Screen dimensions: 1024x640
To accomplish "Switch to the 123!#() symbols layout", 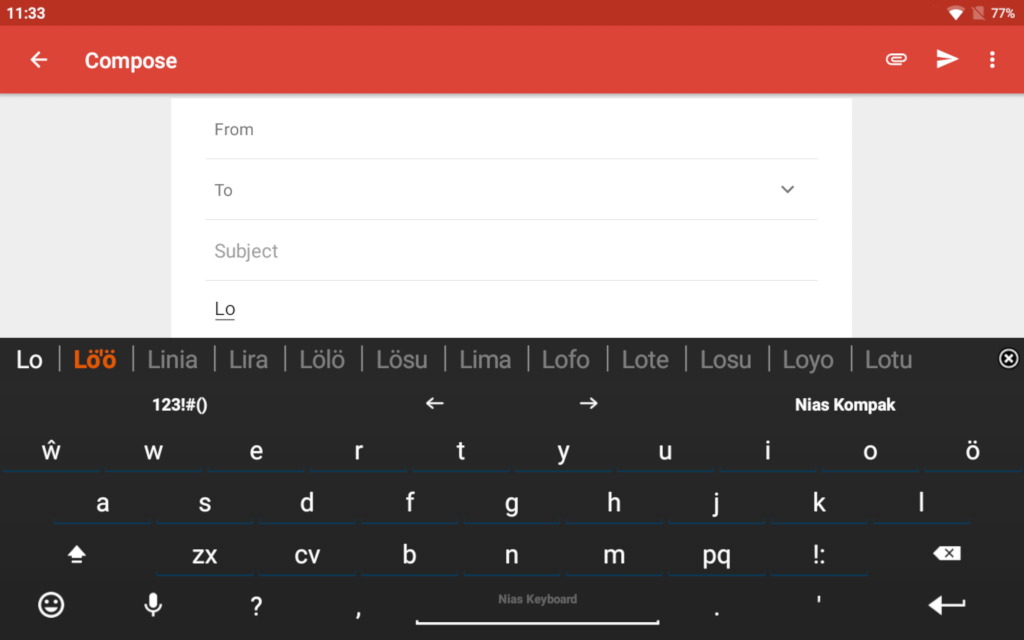I will tap(180, 404).
